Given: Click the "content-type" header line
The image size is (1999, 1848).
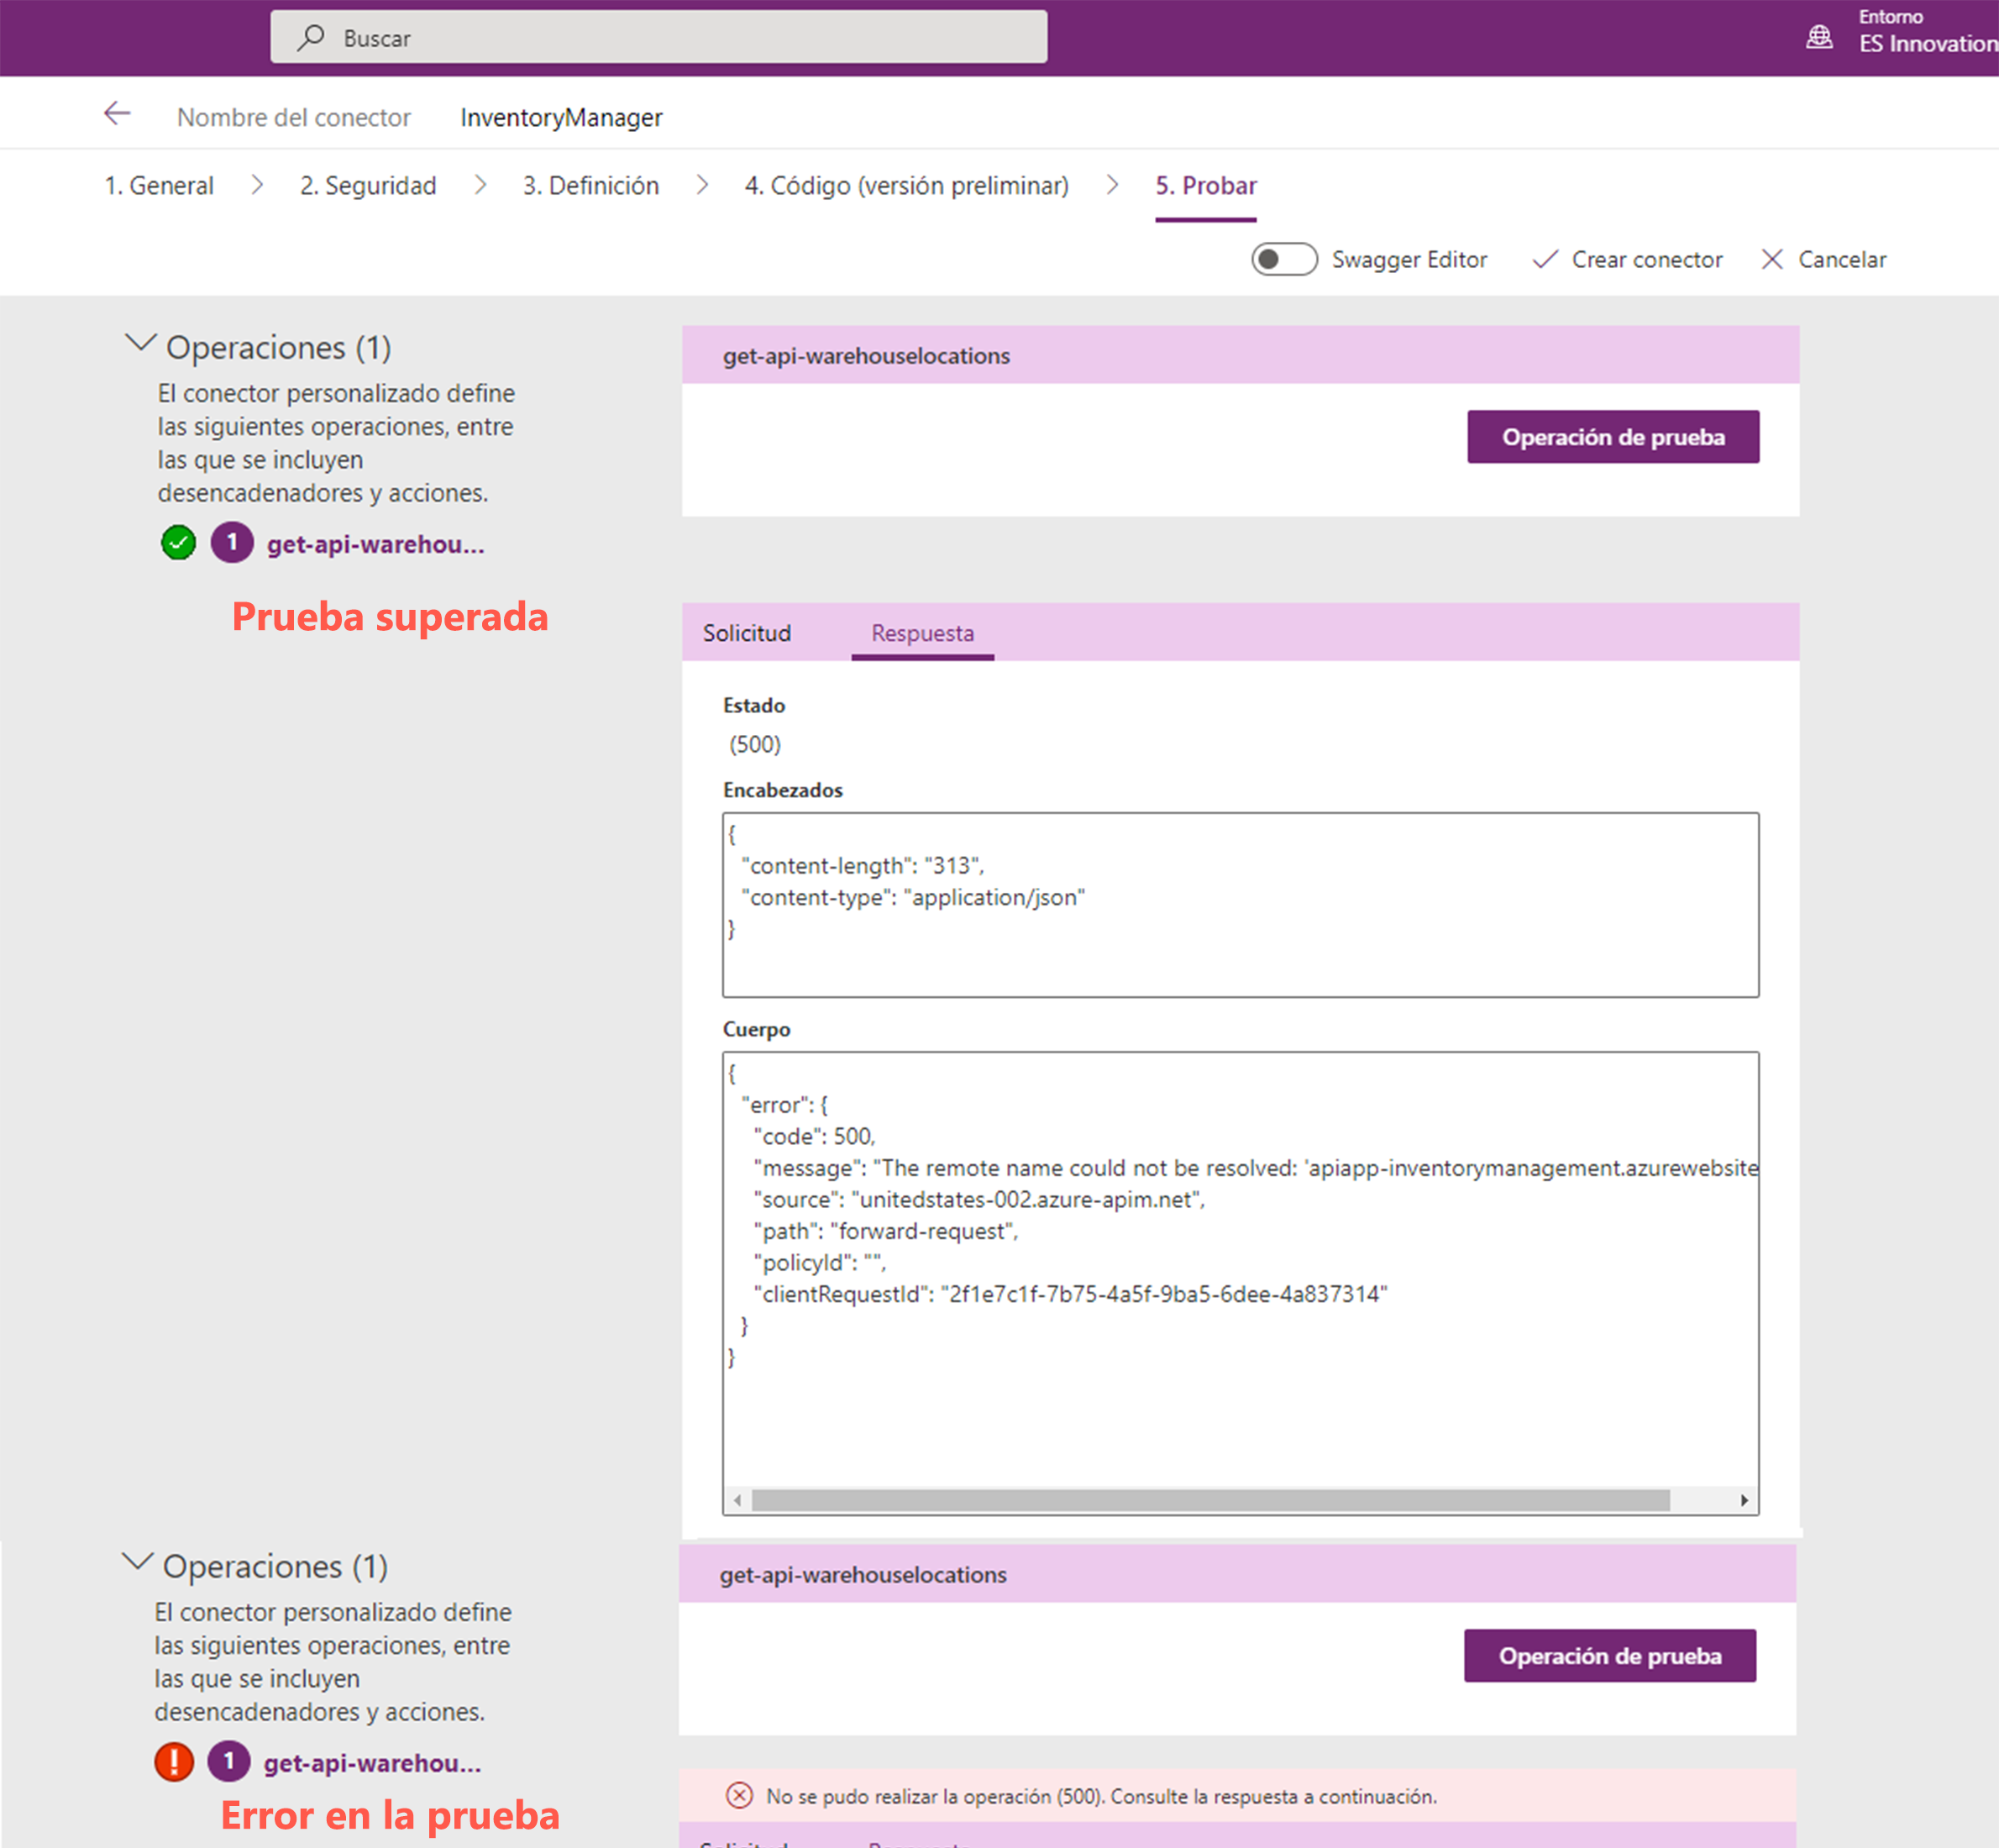Looking at the screenshot, I should [x=913, y=897].
